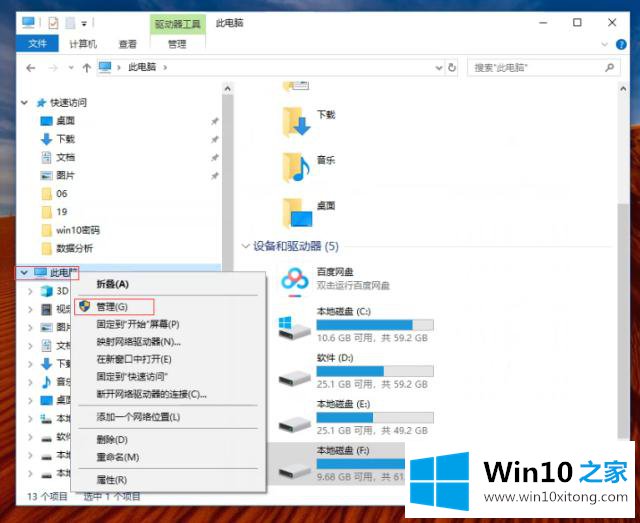This screenshot has height=523, width=640.
Task: Expand the 3D objects tree node
Action: coord(30,291)
